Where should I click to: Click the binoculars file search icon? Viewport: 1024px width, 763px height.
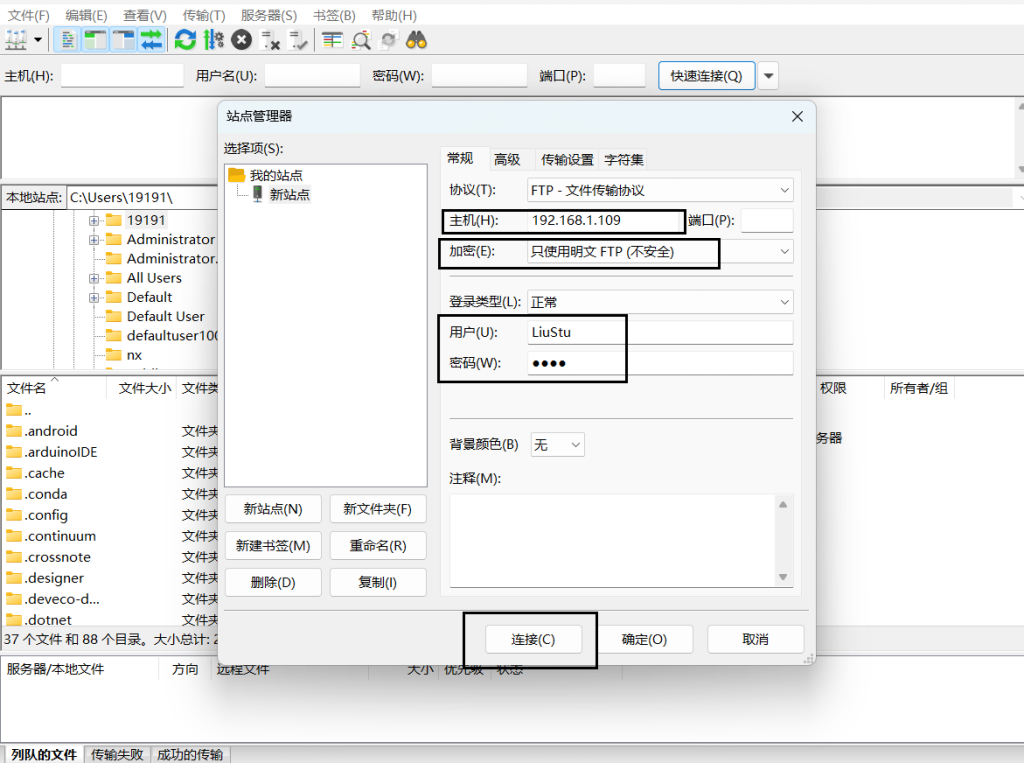[417, 39]
